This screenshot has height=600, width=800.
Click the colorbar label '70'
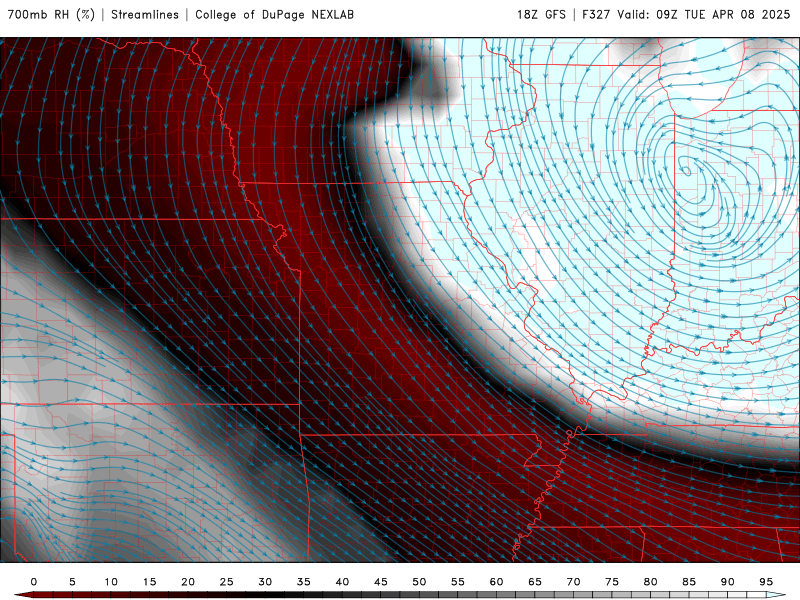point(573,582)
